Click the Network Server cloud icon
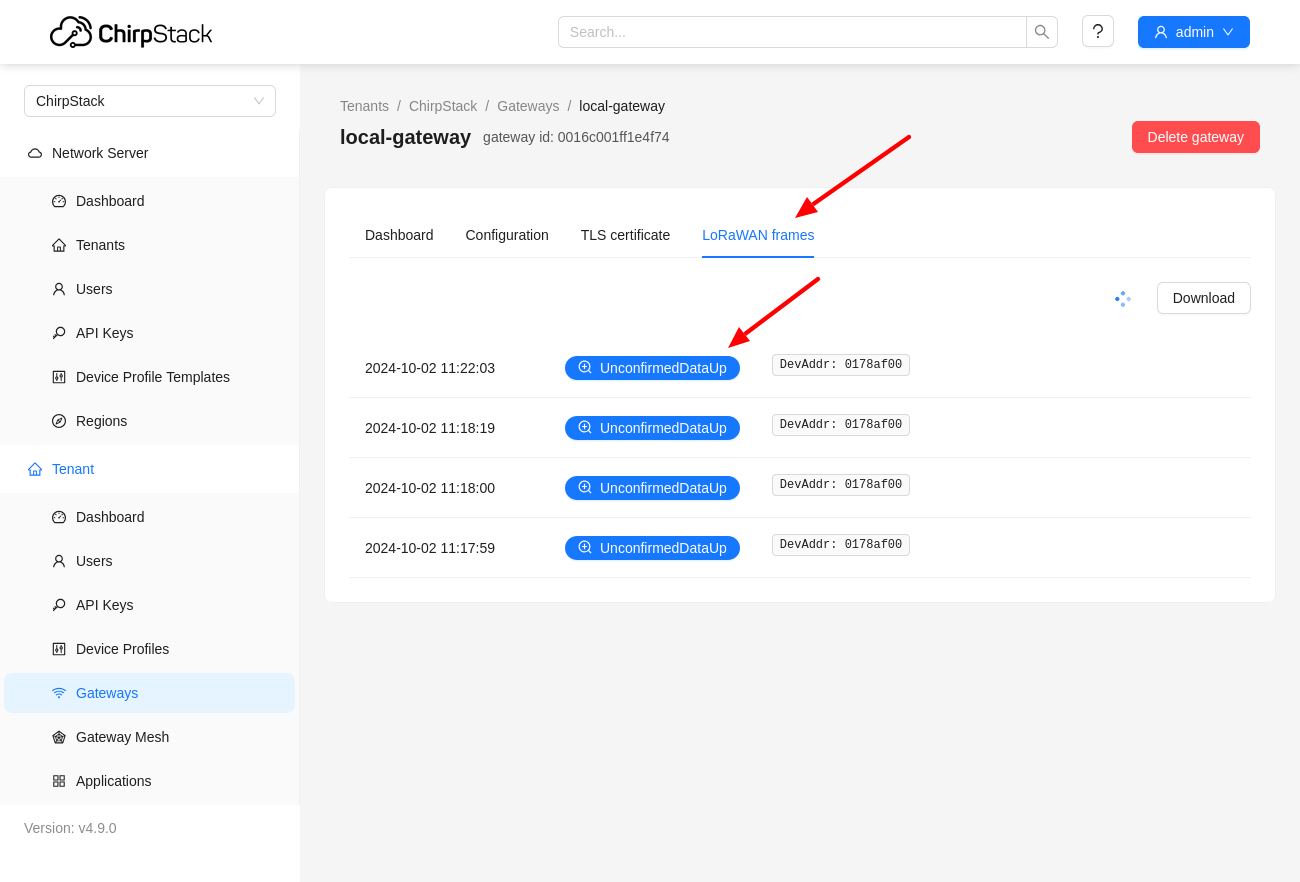This screenshot has width=1300, height=882. point(35,153)
